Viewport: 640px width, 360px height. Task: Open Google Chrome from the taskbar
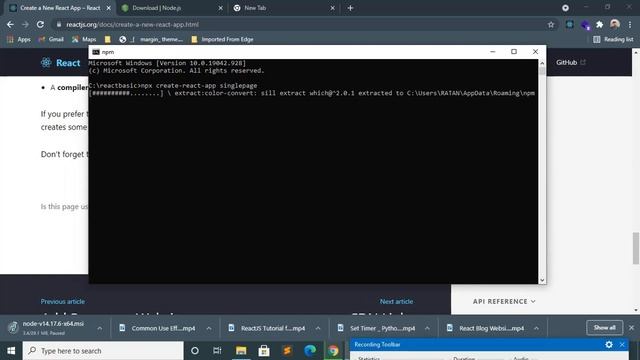click(x=333, y=351)
